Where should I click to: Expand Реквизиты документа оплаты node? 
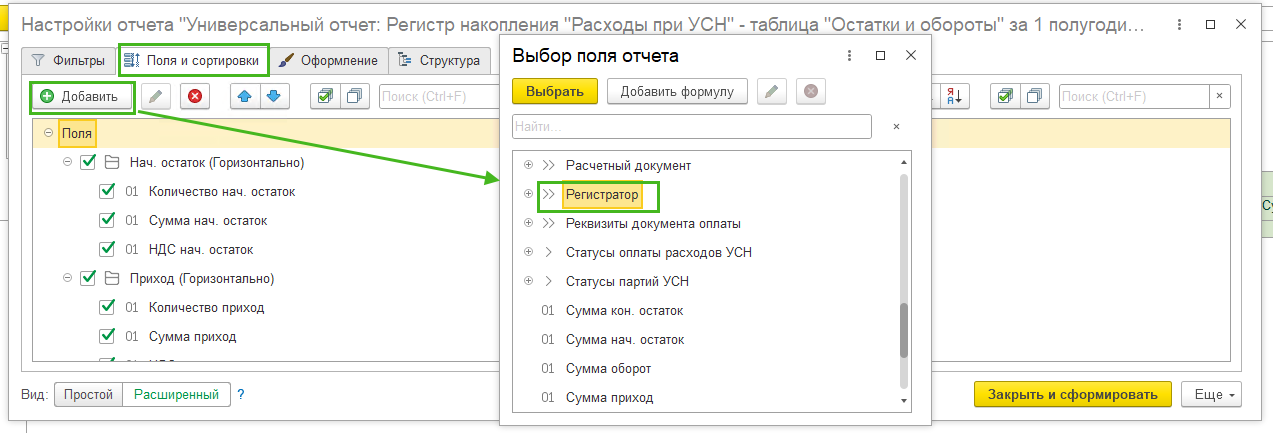(x=528, y=223)
